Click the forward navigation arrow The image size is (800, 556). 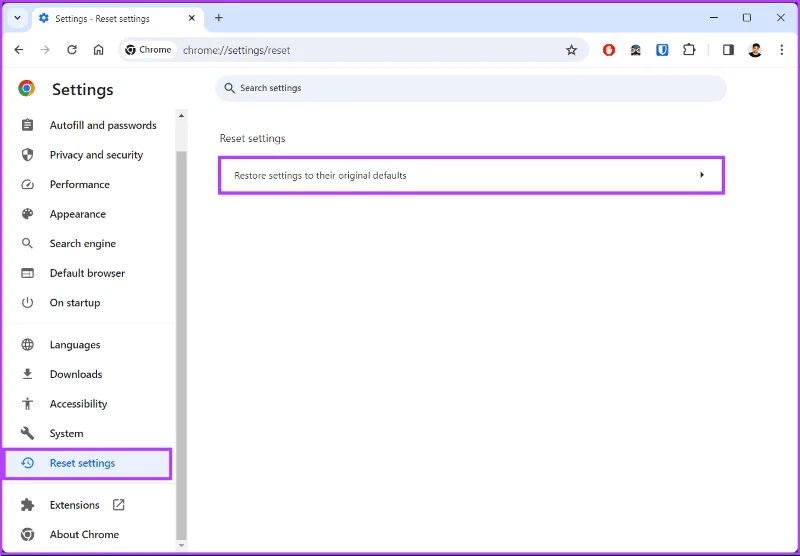[45, 49]
